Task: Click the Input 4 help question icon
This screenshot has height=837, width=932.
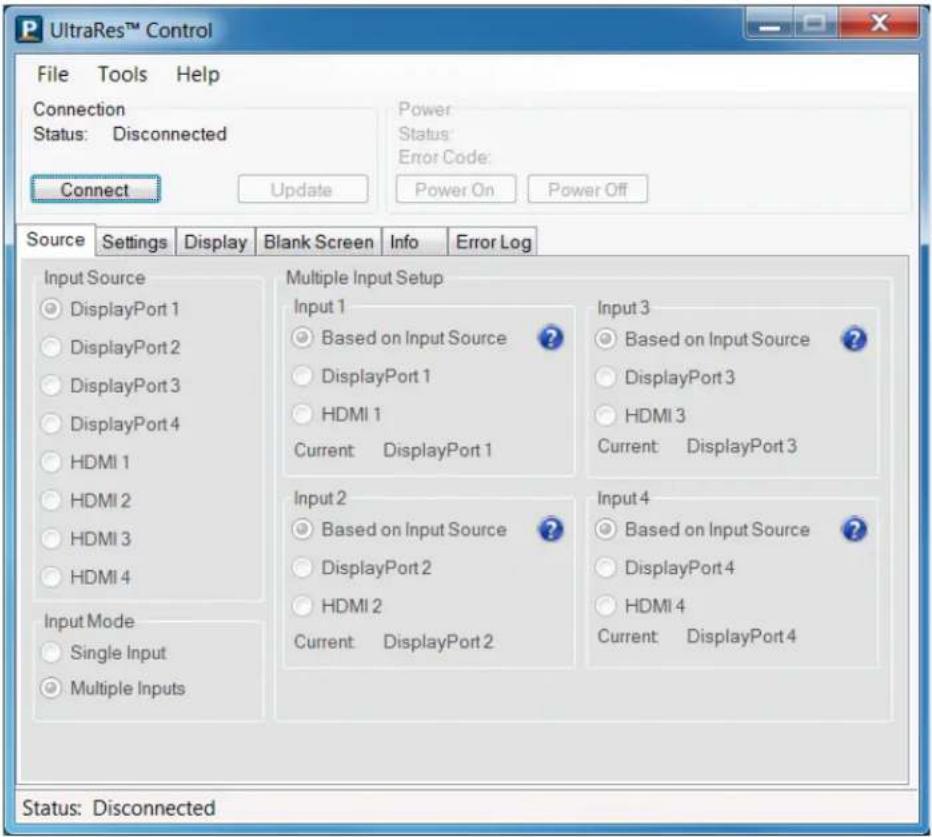Action: [854, 529]
